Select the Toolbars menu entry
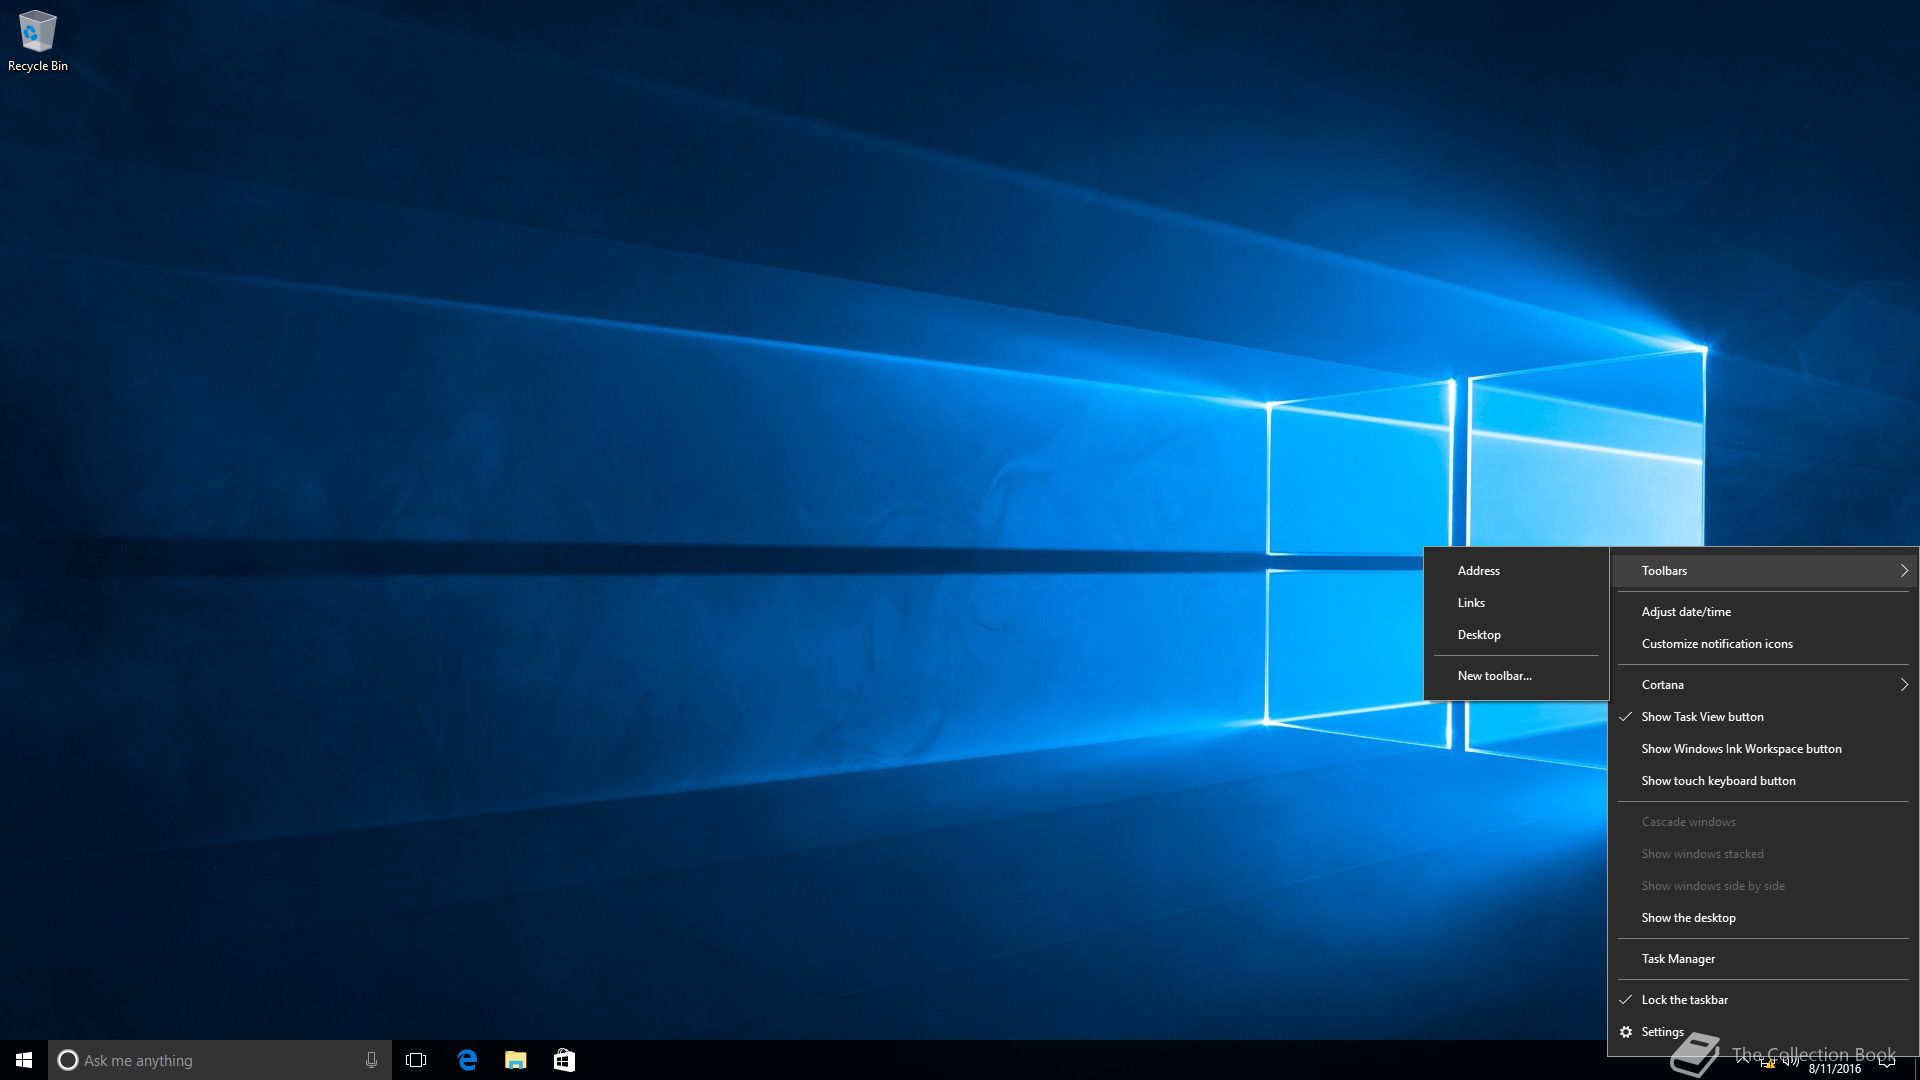 coord(1764,571)
